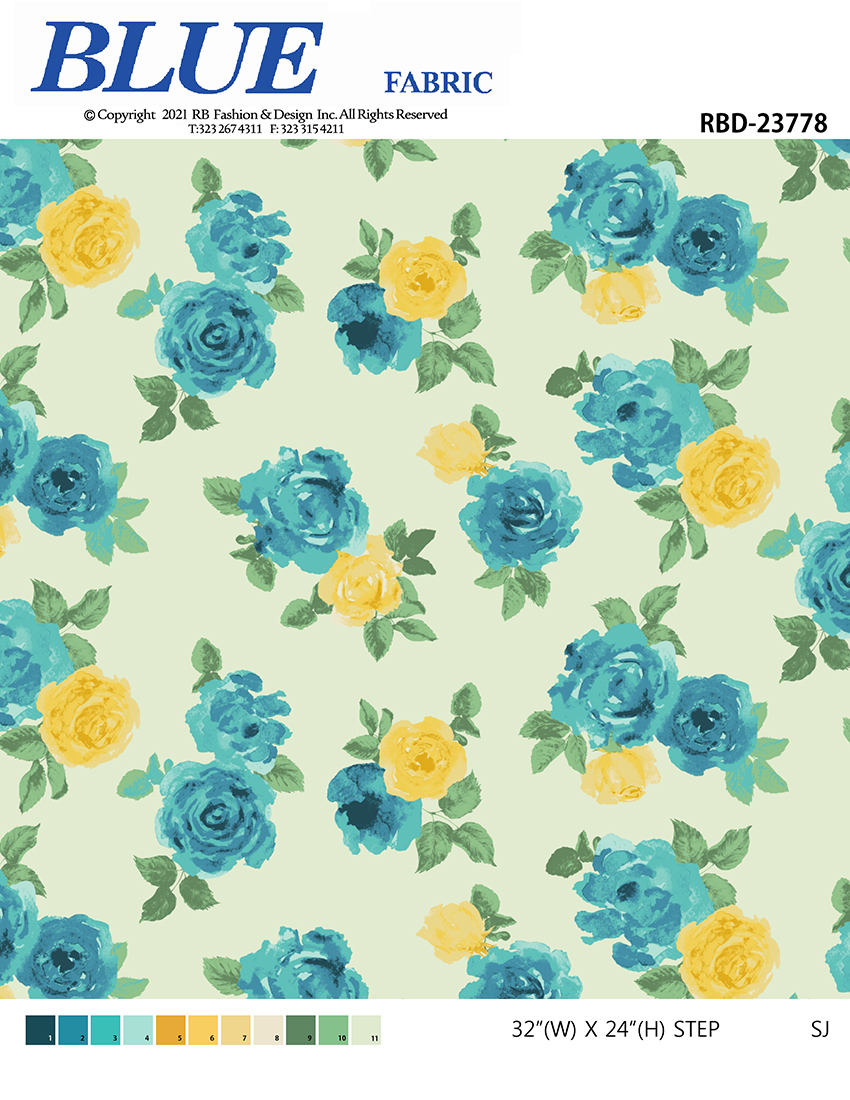Select color swatch number 2, blue
Screen dimensions: 850x1100
pos(73,1030)
